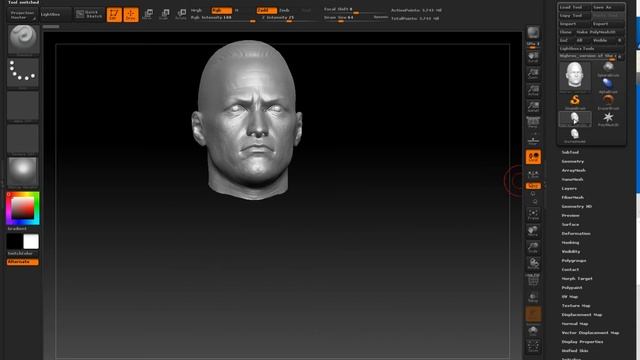640x360 pixels.
Task: Set canvas to Actual size
Action: pos(533,90)
